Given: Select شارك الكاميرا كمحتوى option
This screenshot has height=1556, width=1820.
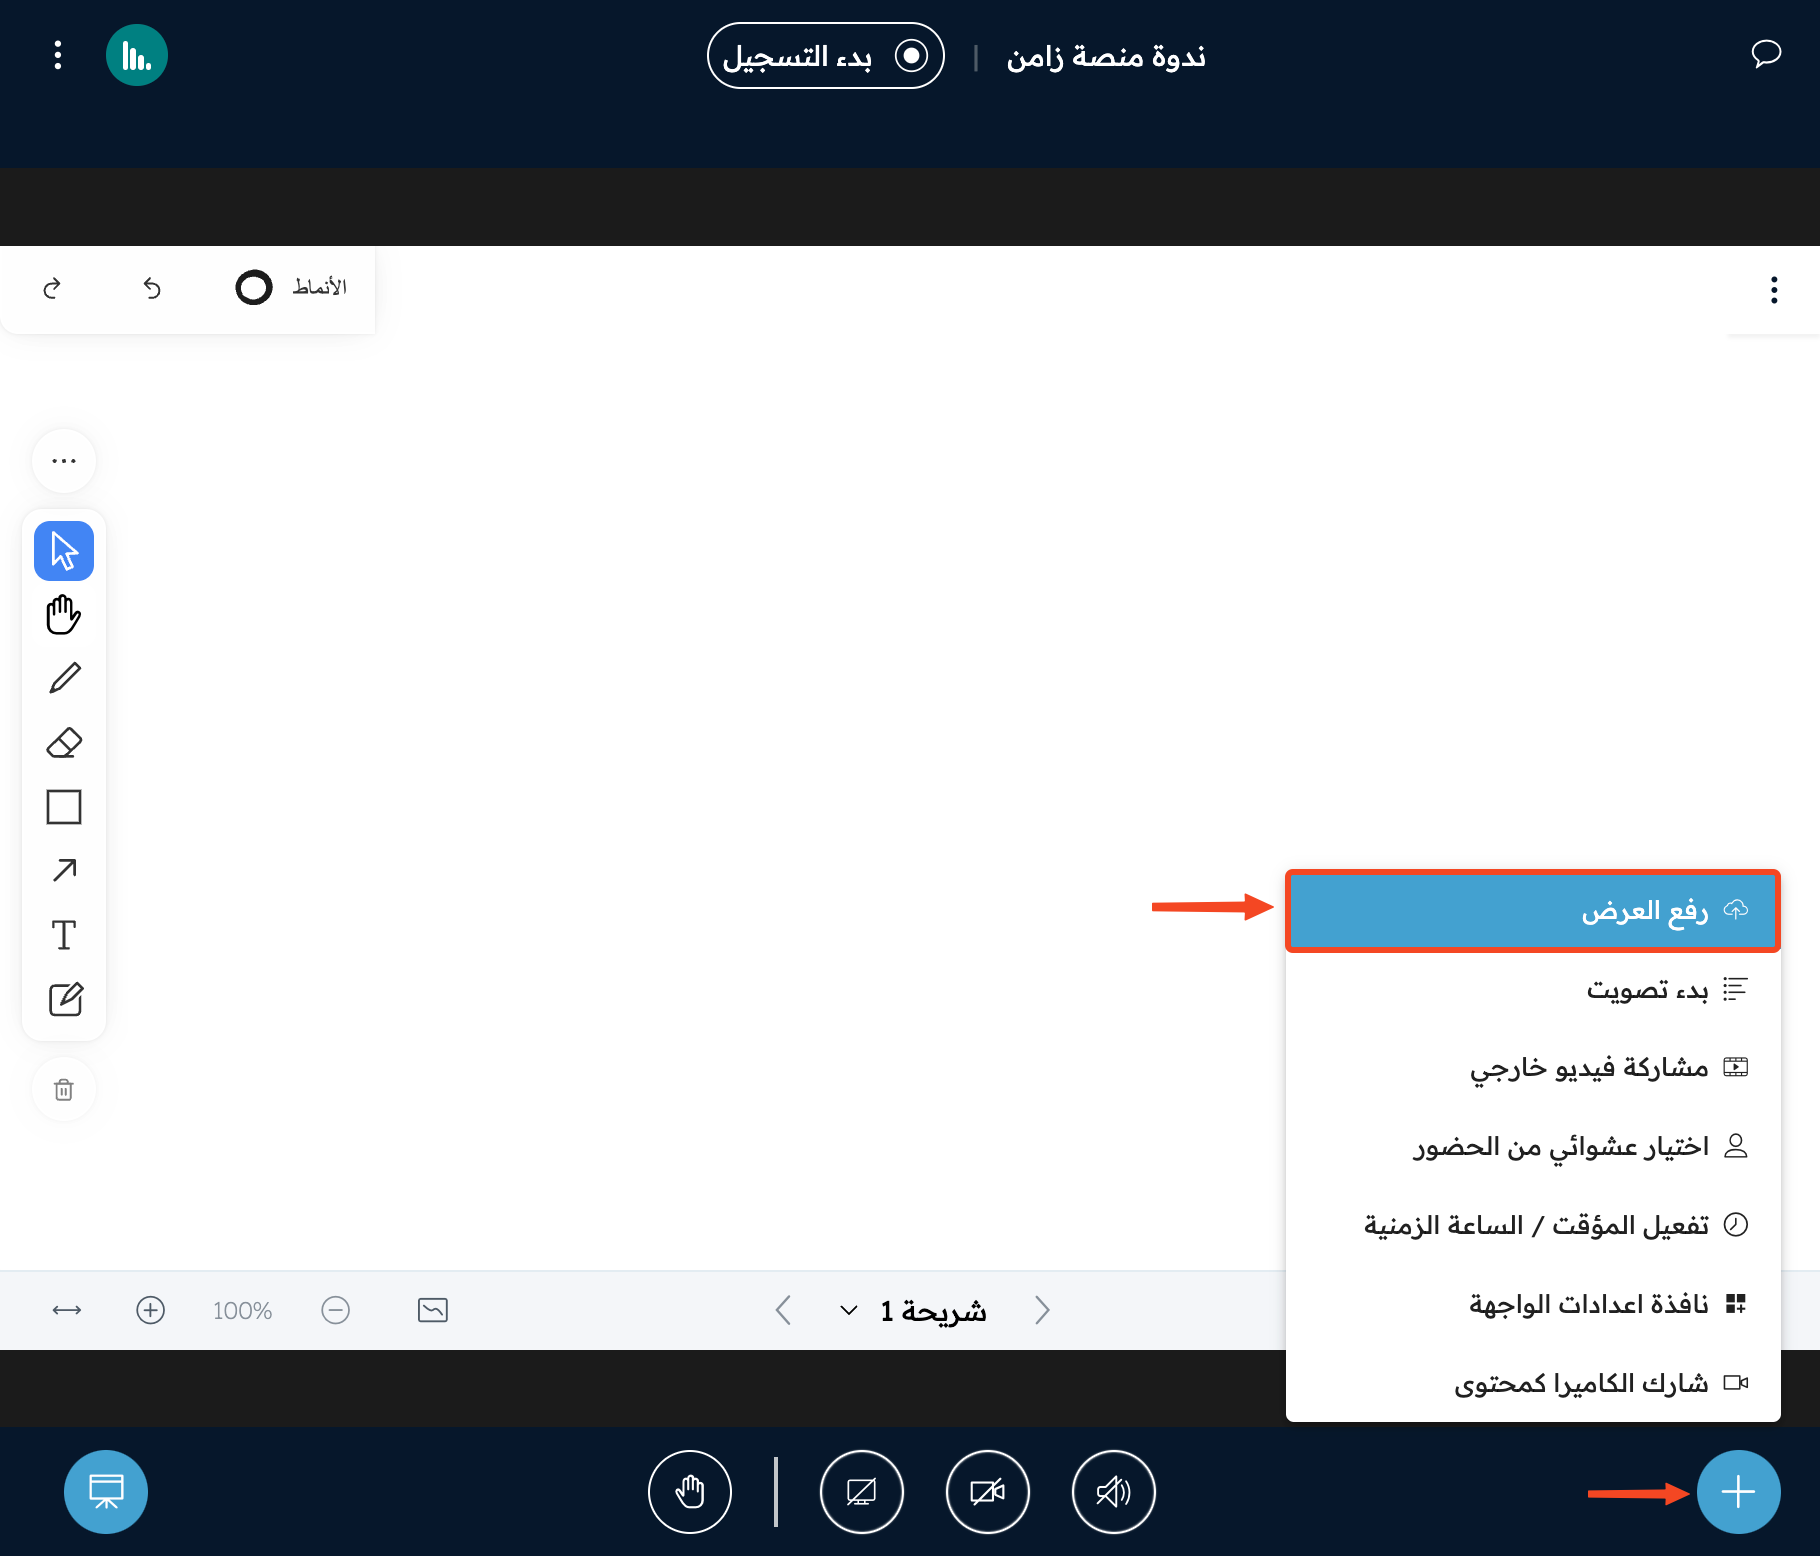Looking at the screenshot, I should tap(1533, 1383).
